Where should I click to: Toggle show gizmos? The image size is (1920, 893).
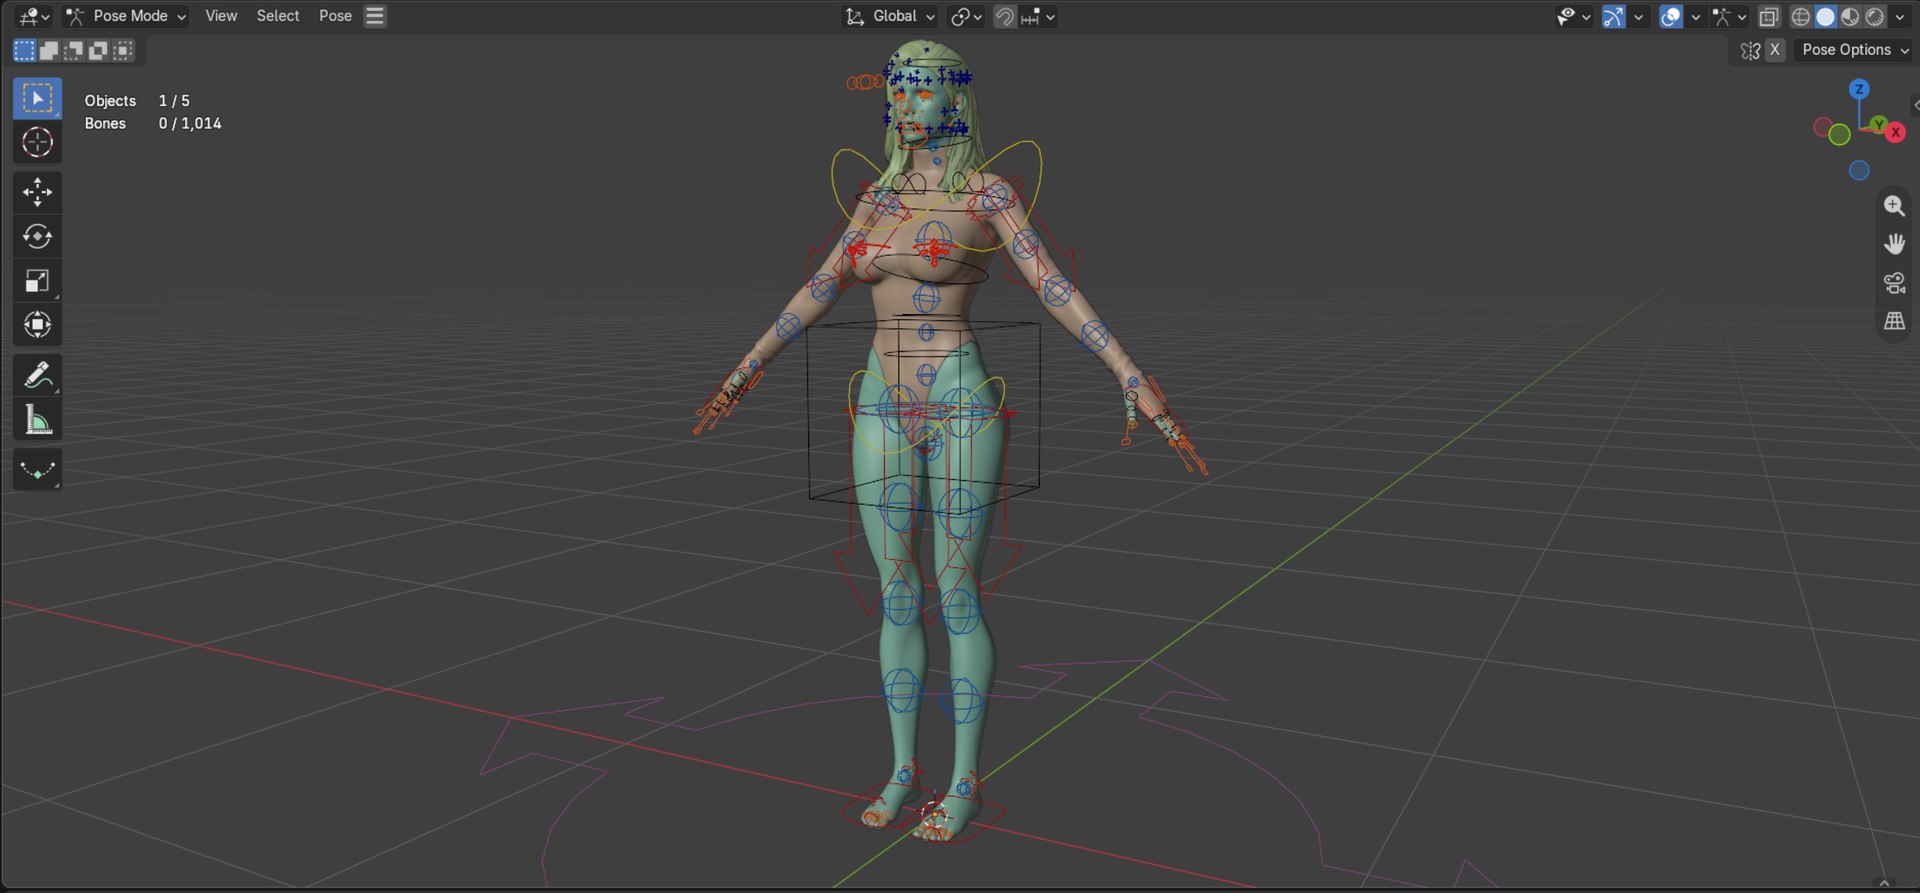click(1613, 16)
